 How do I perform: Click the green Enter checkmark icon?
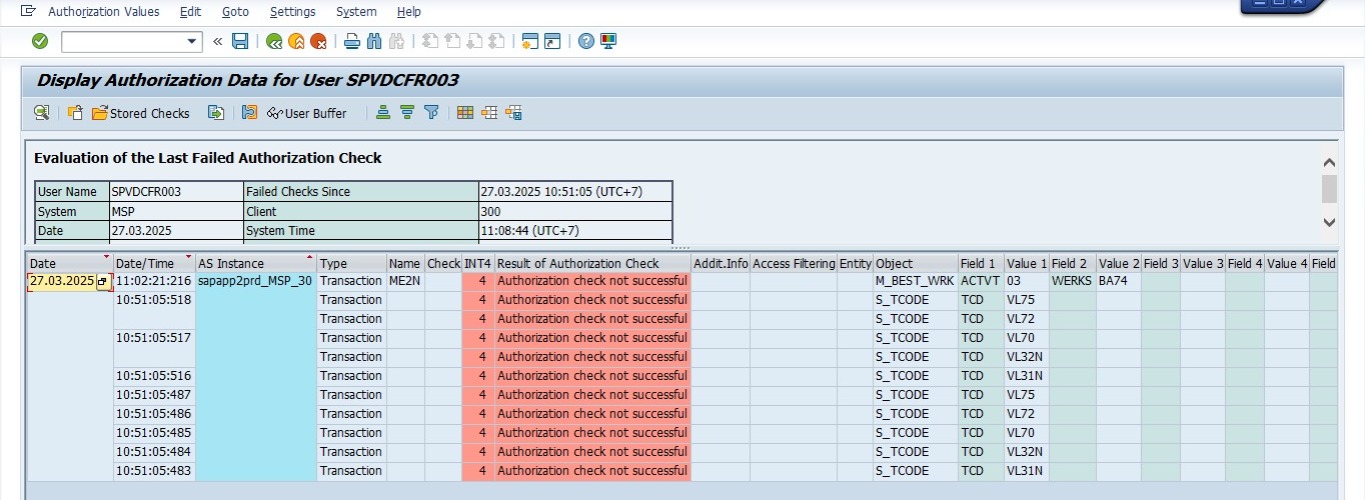[40, 41]
